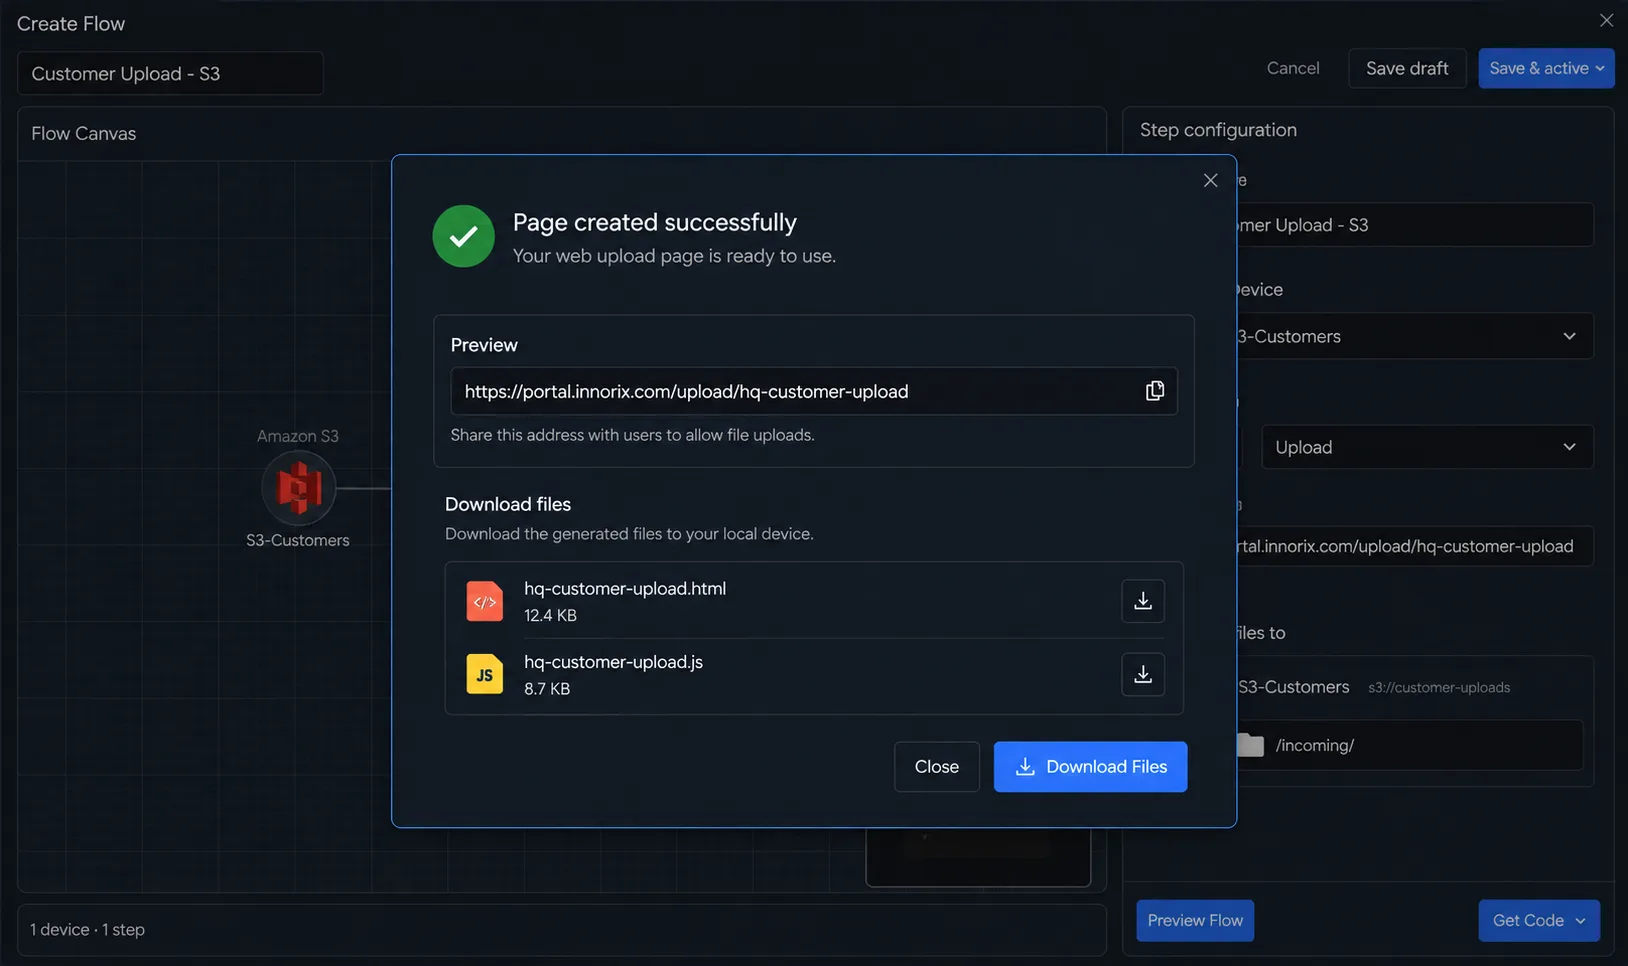This screenshot has height=966, width=1628.
Task: Click the S3-Customers node label
Action: pyautogui.click(x=298, y=540)
